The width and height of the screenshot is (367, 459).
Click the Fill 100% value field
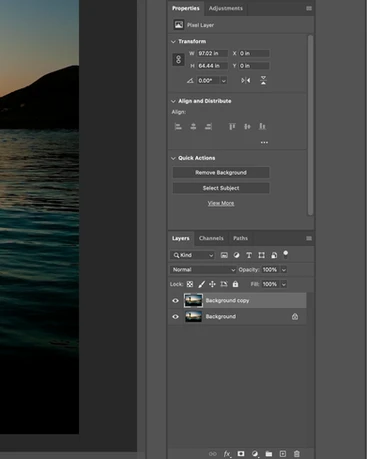click(x=270, y=284)
